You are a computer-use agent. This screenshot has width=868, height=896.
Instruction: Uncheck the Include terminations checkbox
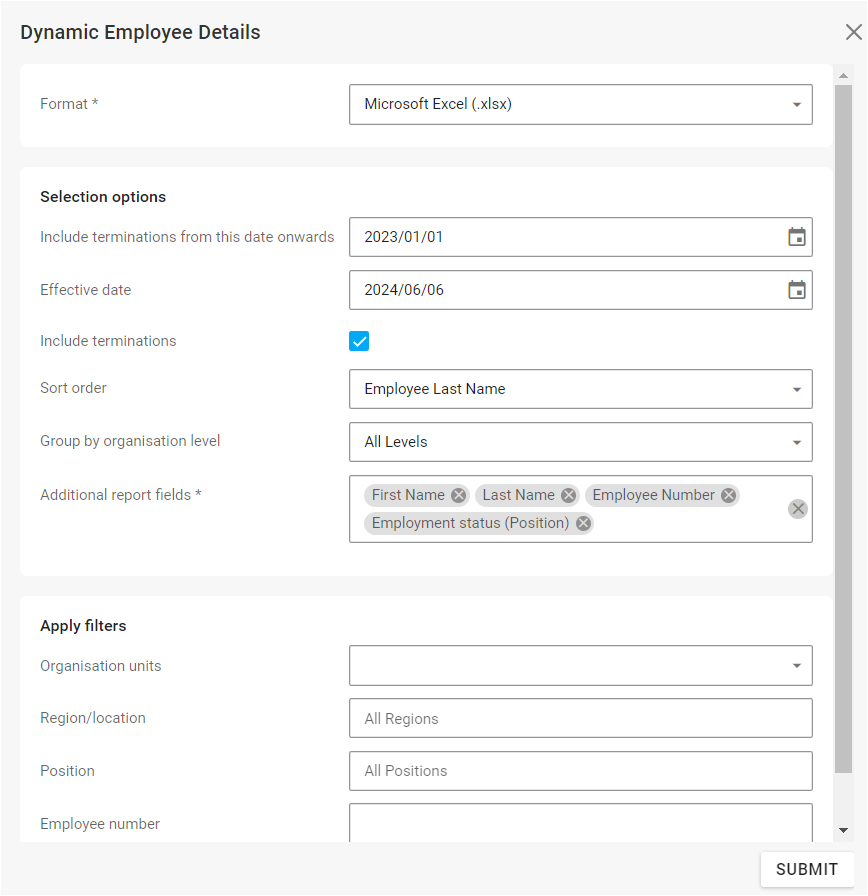(x=359, y=341)
